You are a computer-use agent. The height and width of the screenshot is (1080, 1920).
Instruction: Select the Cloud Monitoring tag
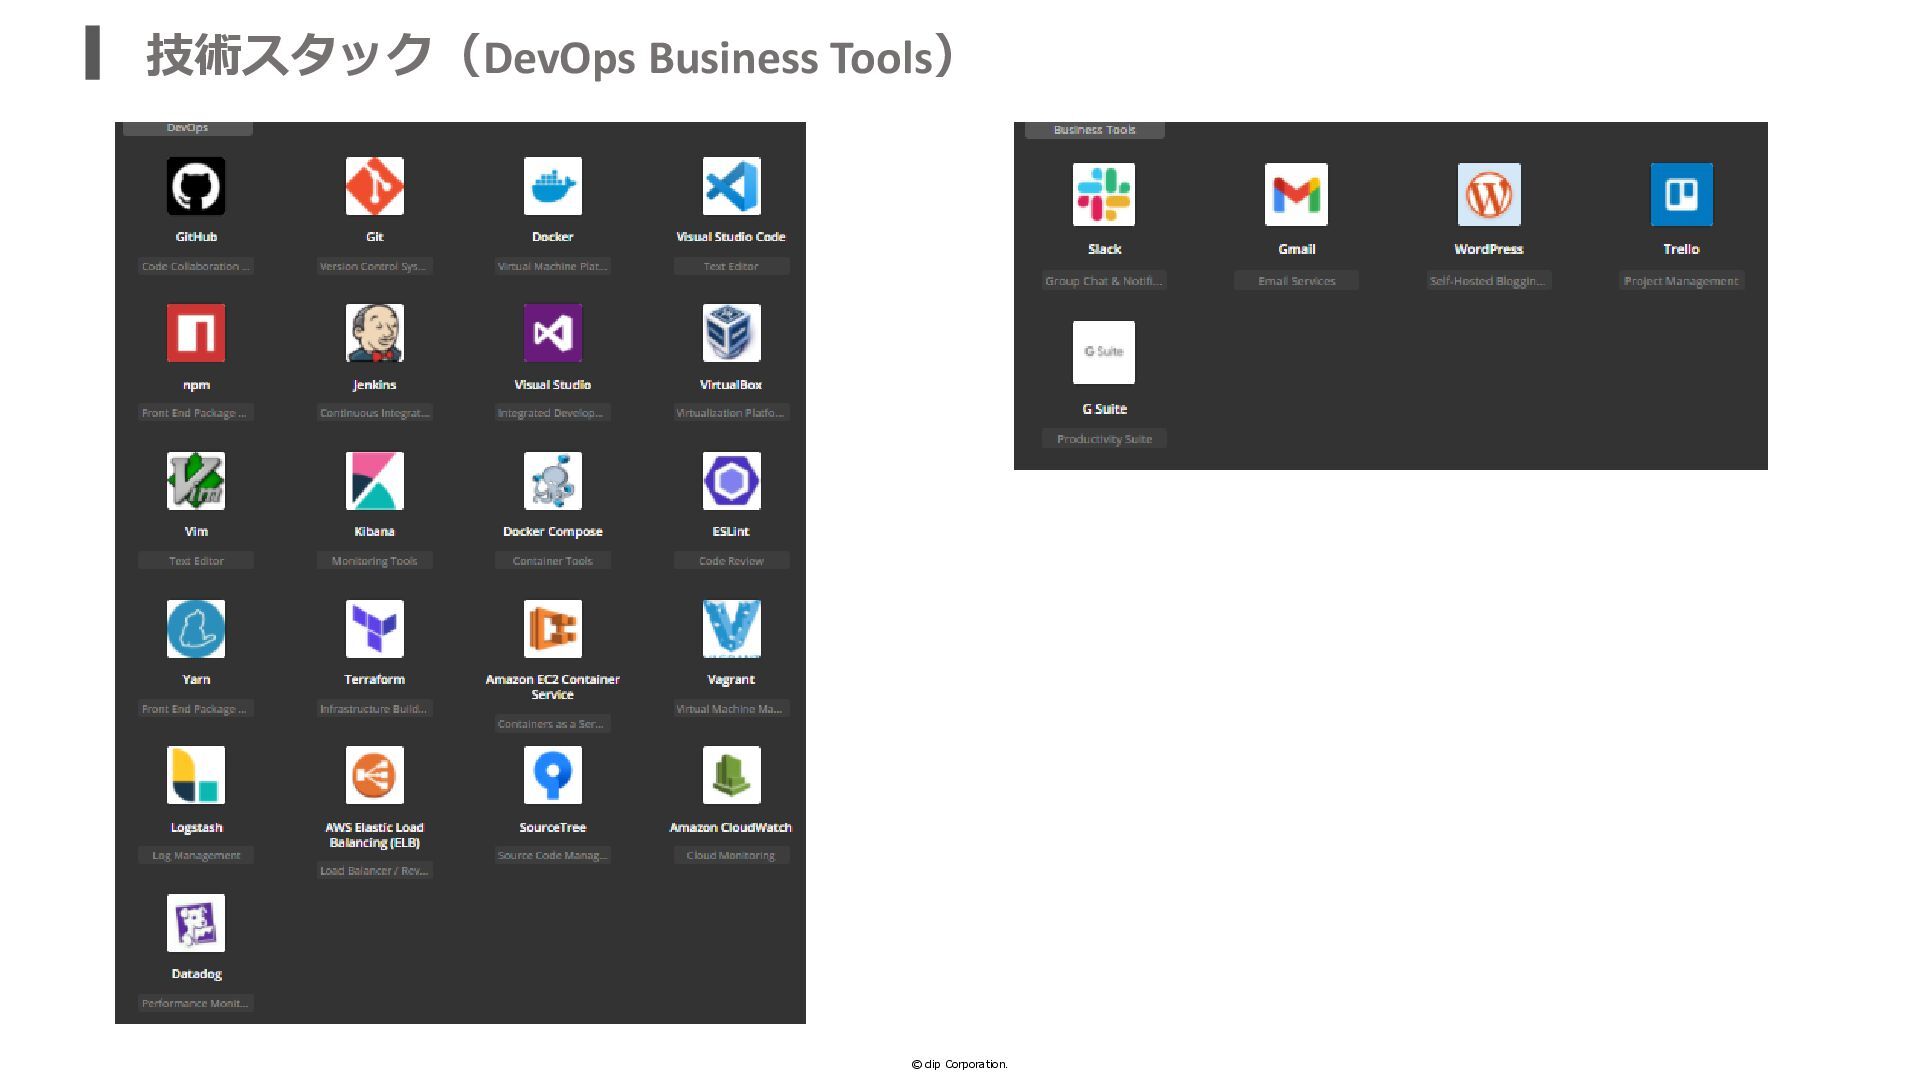(731, 855)
